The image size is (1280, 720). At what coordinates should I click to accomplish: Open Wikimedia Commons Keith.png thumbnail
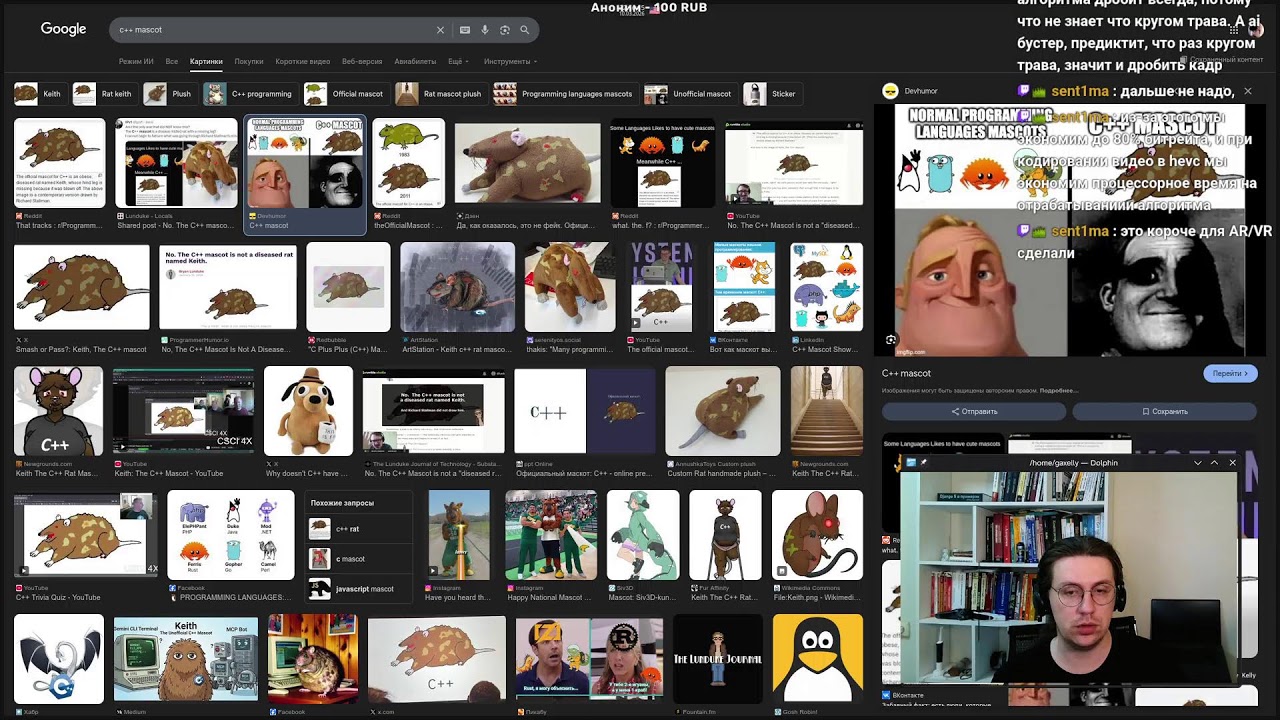point(817,534)
